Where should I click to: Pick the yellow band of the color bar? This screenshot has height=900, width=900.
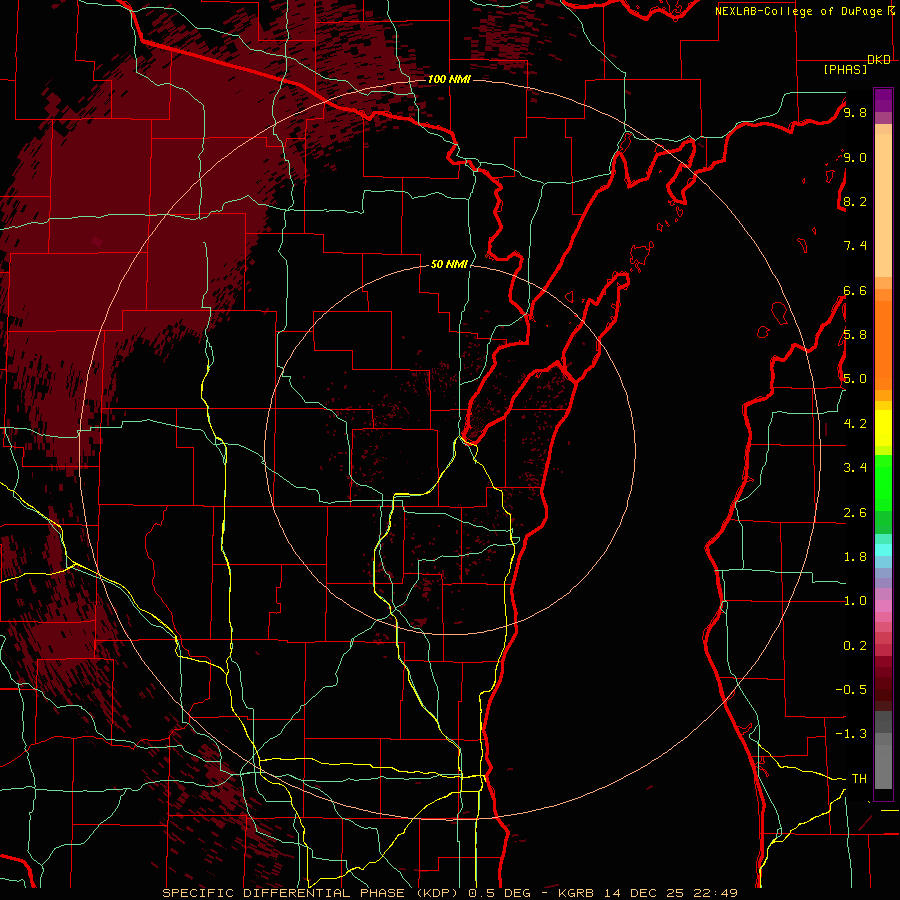tap(883, 428)
